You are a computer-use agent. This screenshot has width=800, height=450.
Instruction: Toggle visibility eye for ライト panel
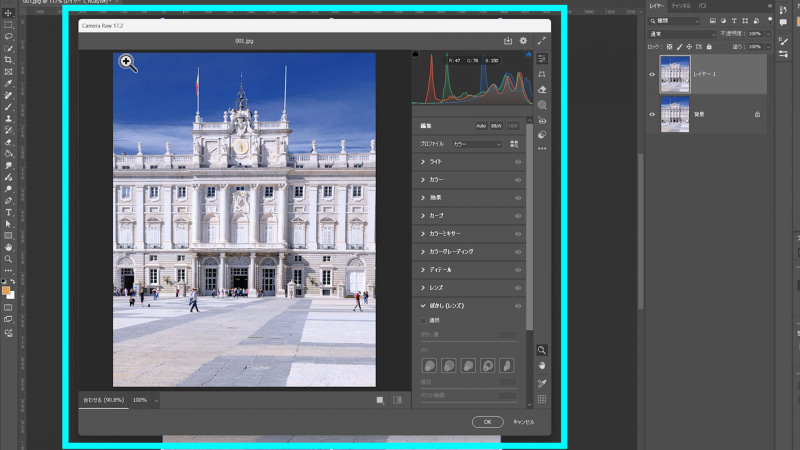pos(518,162)
